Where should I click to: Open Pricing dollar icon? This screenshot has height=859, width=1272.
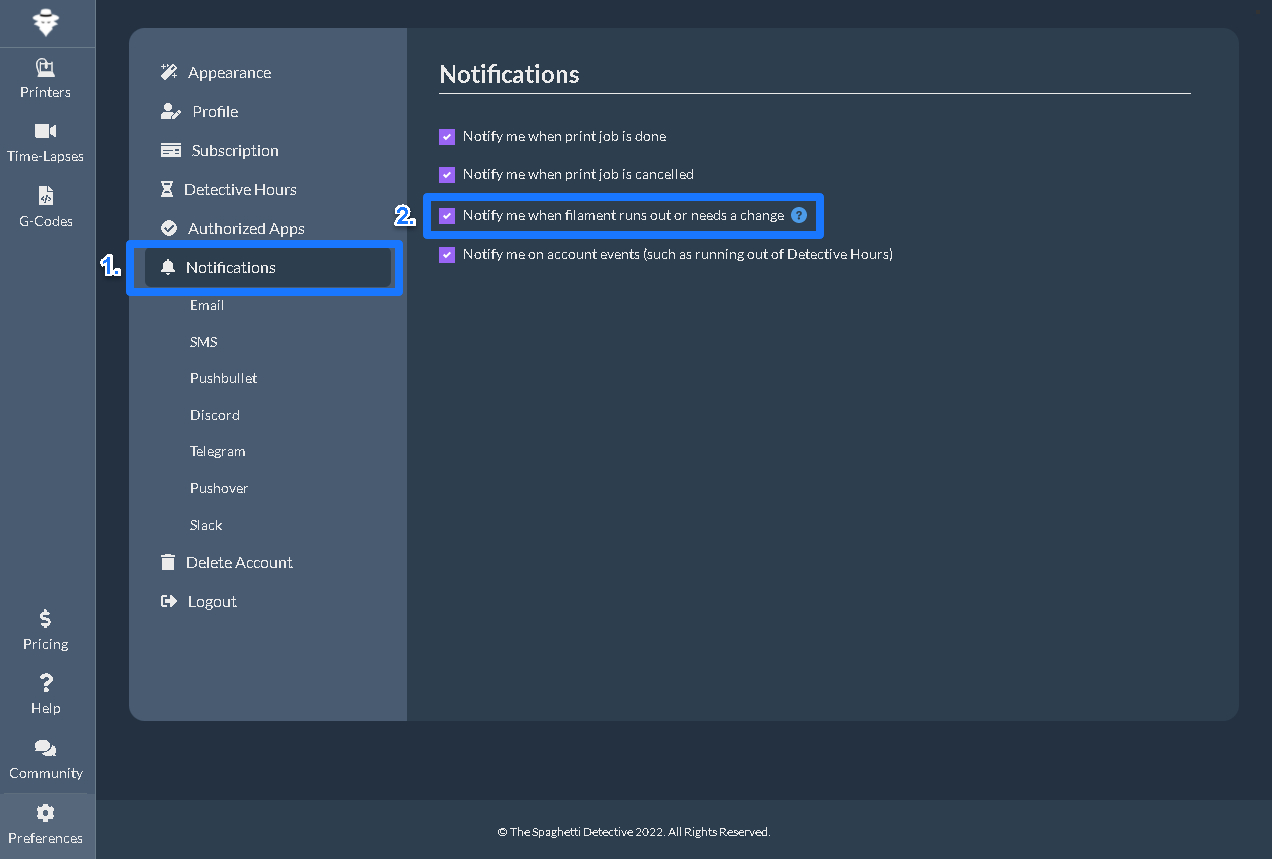tap(46, 619)
